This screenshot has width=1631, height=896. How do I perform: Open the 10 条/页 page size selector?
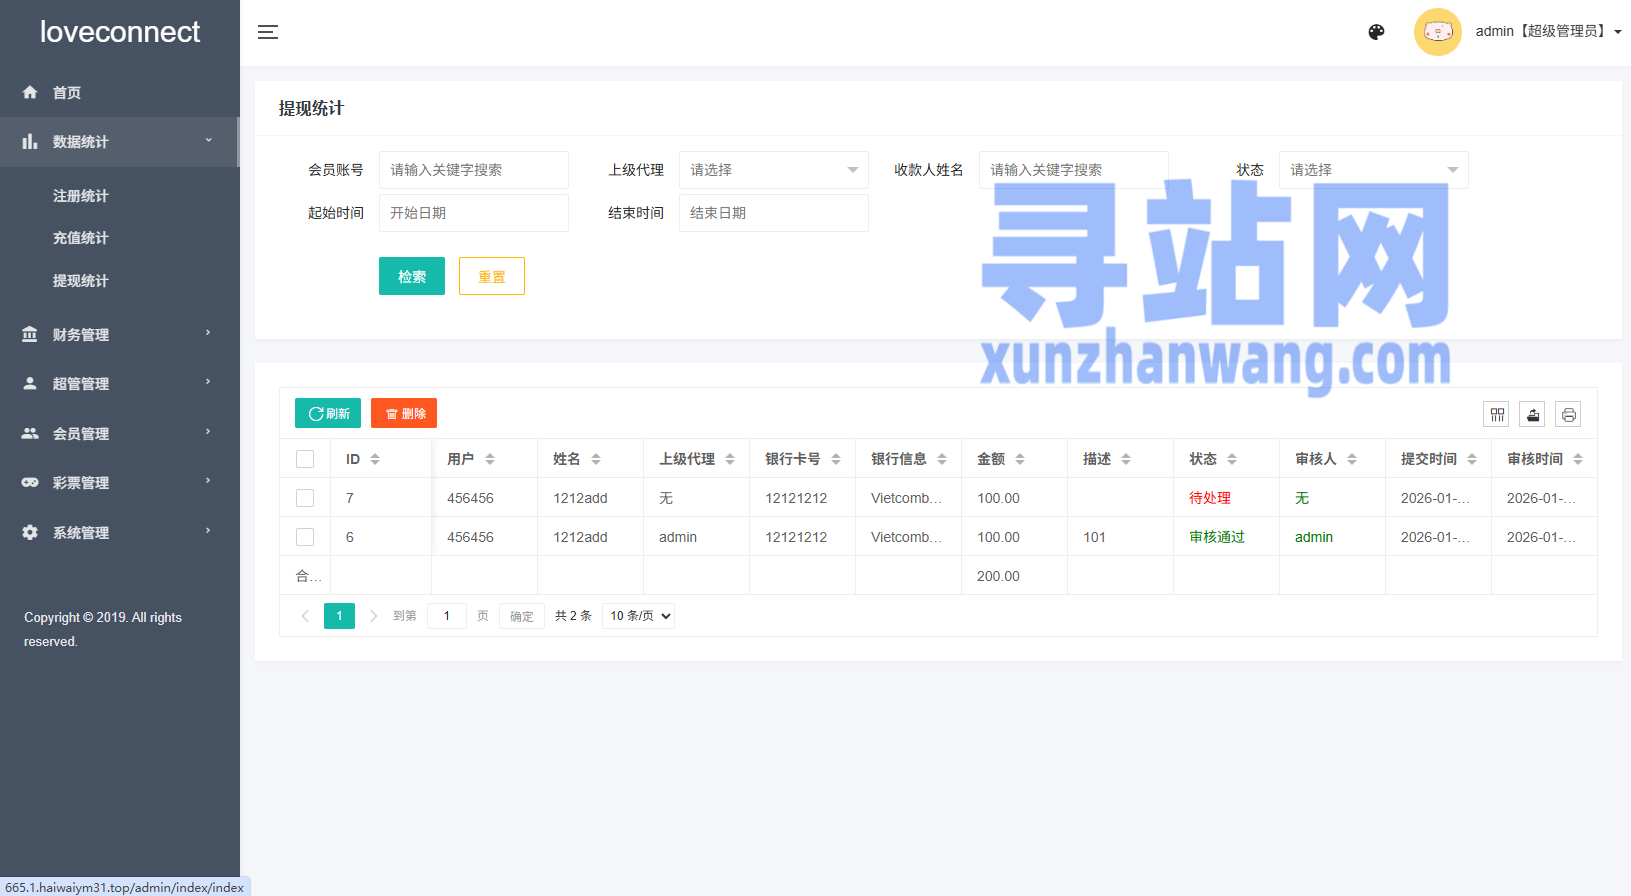(638, 616)
